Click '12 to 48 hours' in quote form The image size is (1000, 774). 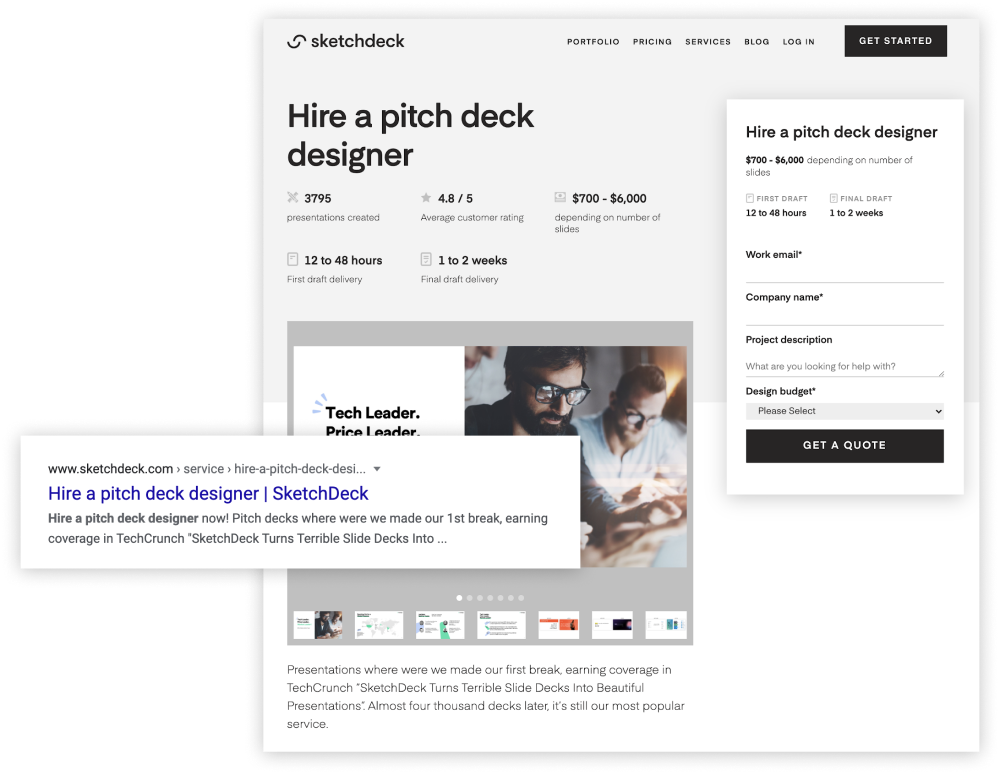[x=776, y=213]
